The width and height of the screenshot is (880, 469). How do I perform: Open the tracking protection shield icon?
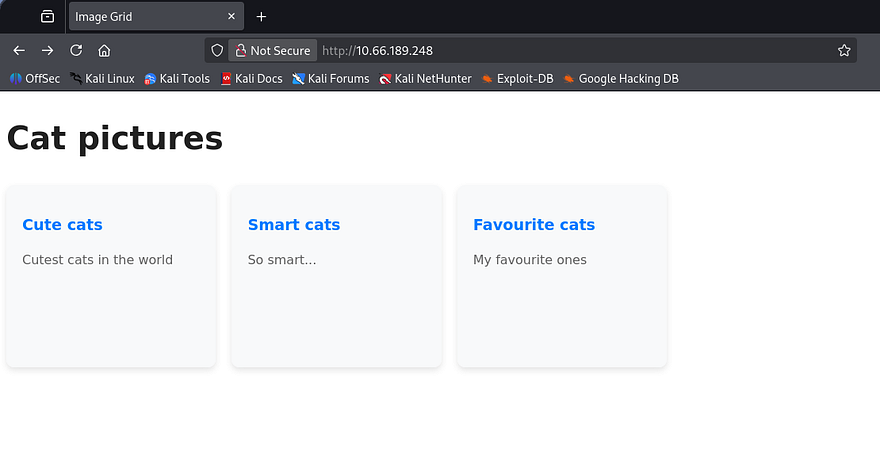217,50
